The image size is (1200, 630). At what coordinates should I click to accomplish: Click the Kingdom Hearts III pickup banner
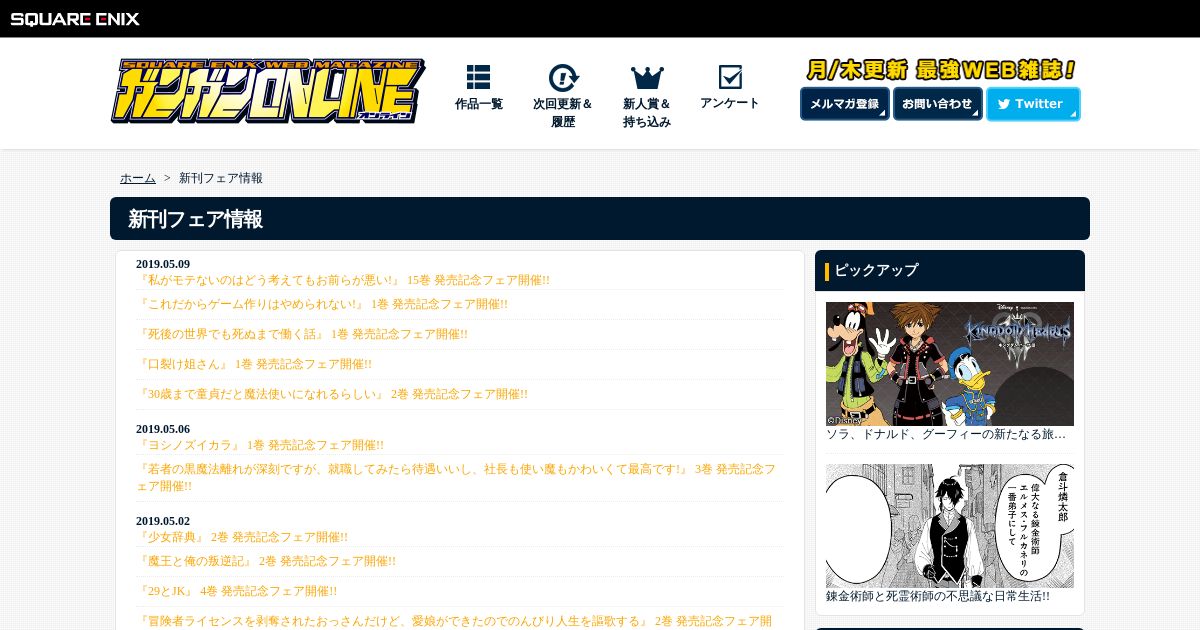tap(950, 364)
